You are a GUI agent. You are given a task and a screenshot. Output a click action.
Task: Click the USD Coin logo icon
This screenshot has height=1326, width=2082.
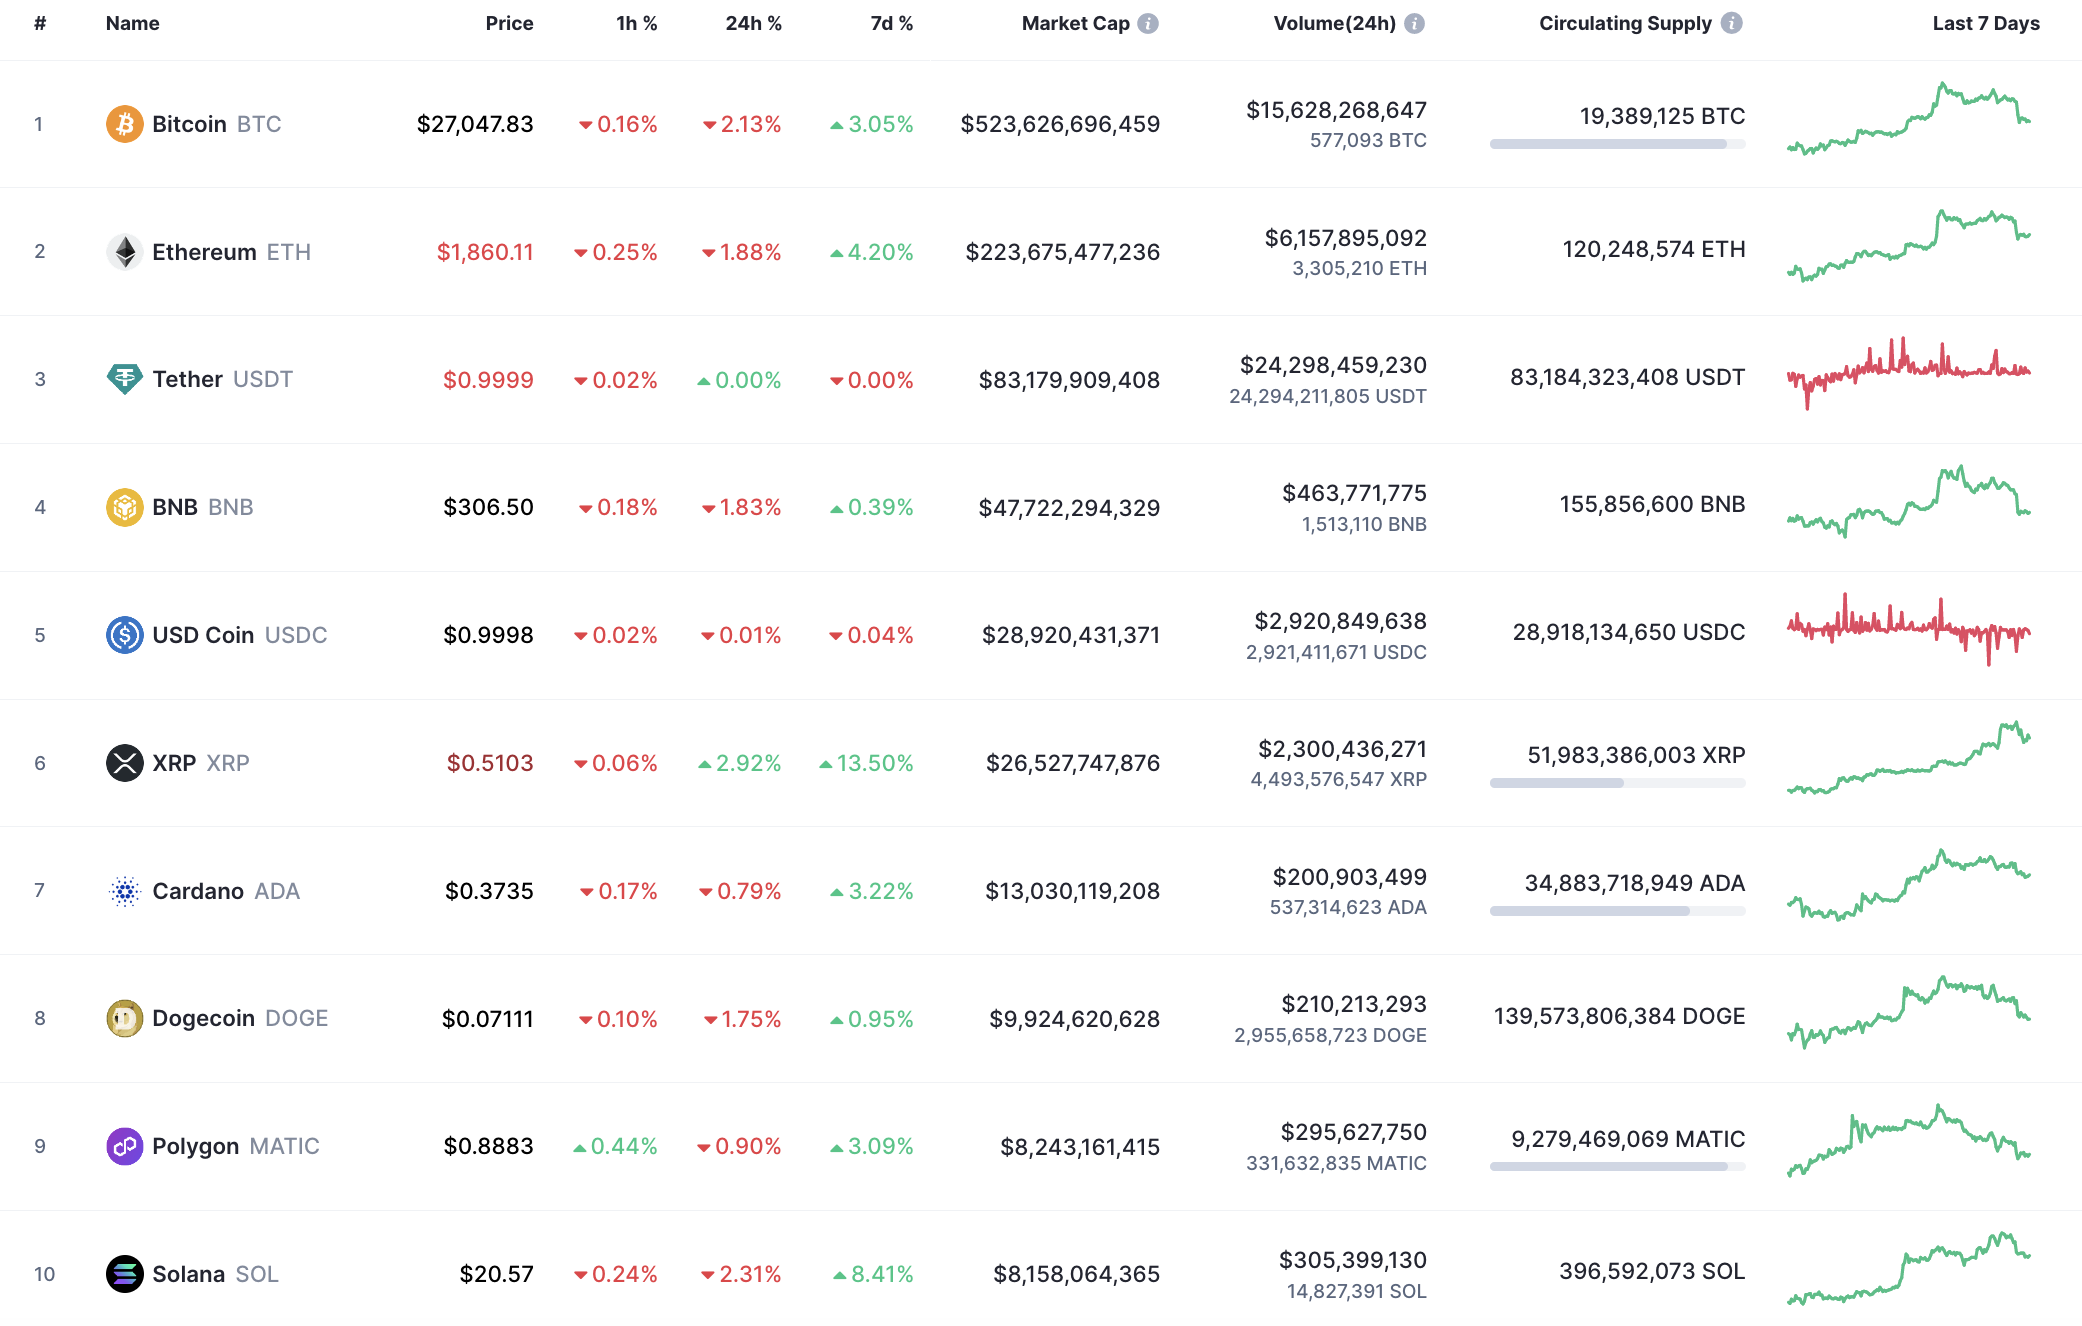click(x=123, y=634)
